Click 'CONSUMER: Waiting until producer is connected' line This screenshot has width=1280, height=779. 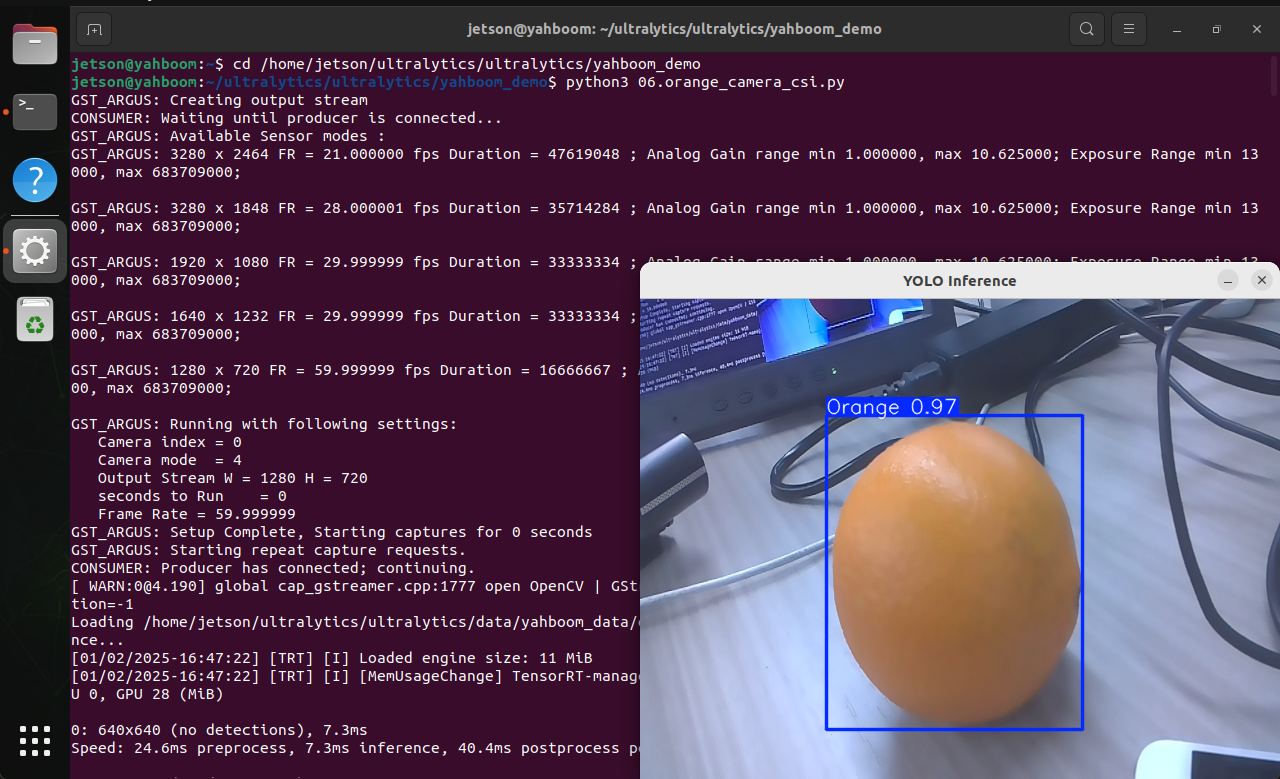[x=286, y=118]
